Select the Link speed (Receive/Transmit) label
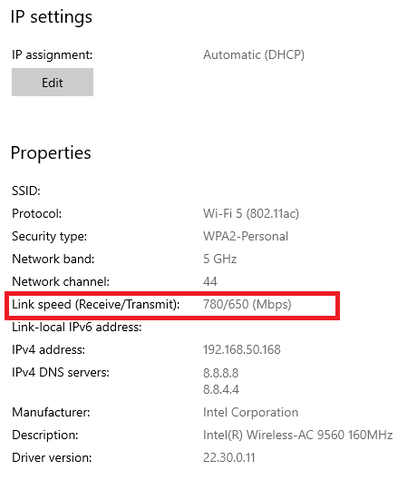The image size is (417, 480). [96, 304]
